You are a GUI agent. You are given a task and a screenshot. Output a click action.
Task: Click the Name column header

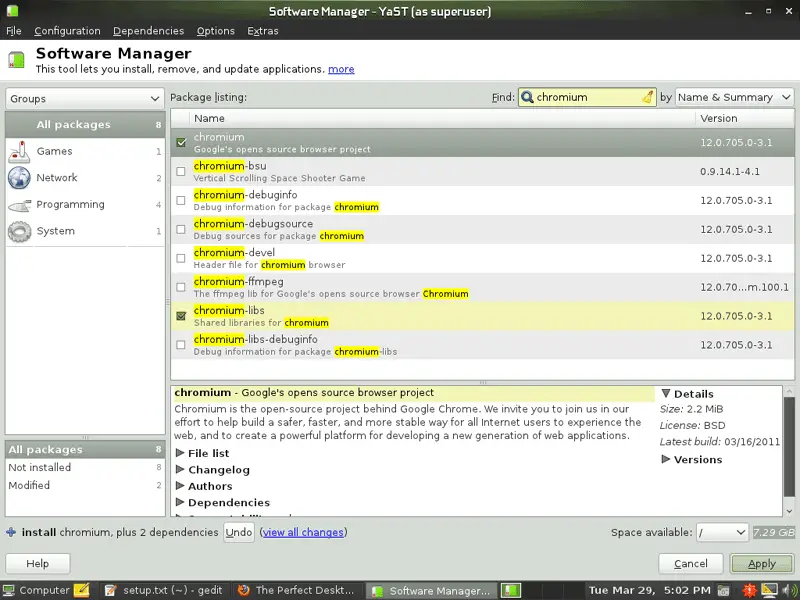coord(441,118)
